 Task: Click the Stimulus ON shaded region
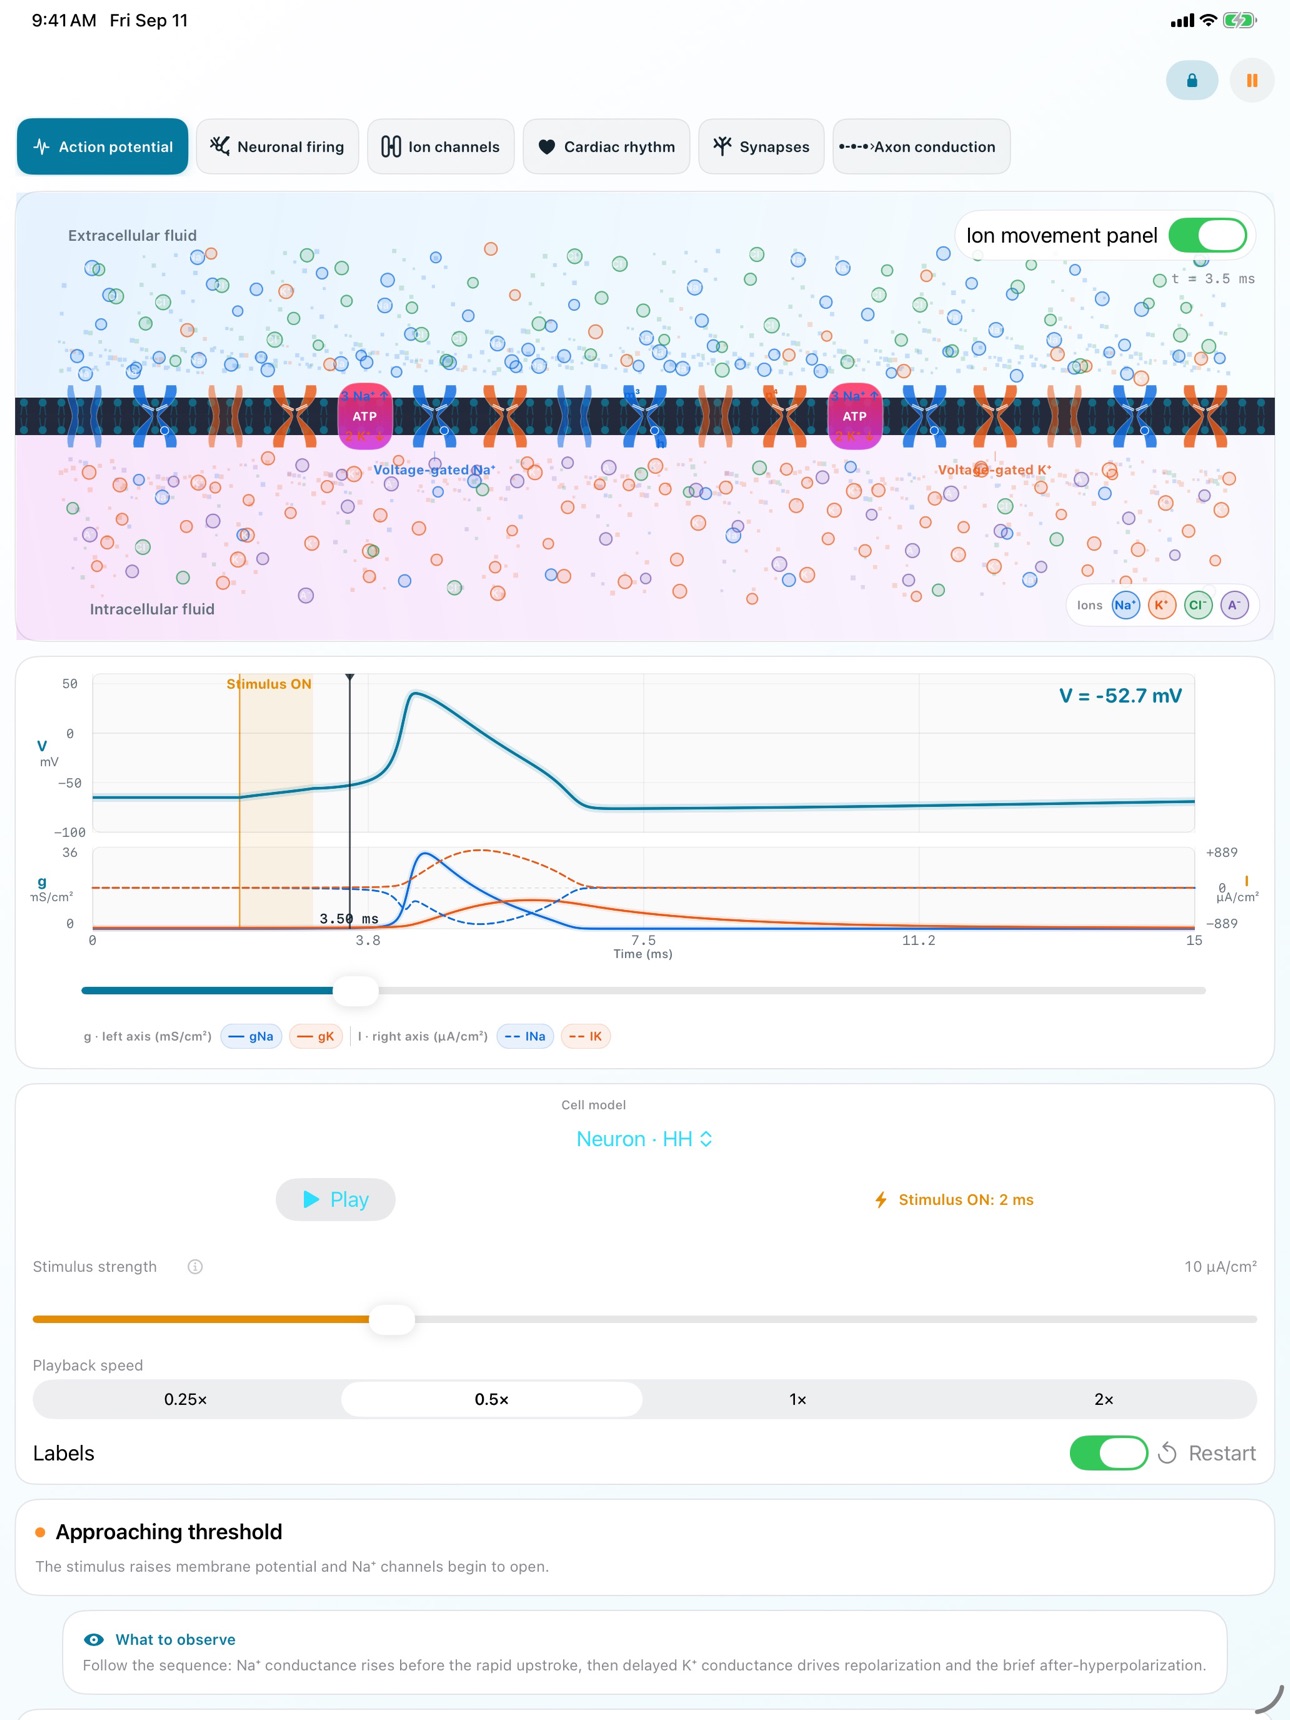(276, 800)
